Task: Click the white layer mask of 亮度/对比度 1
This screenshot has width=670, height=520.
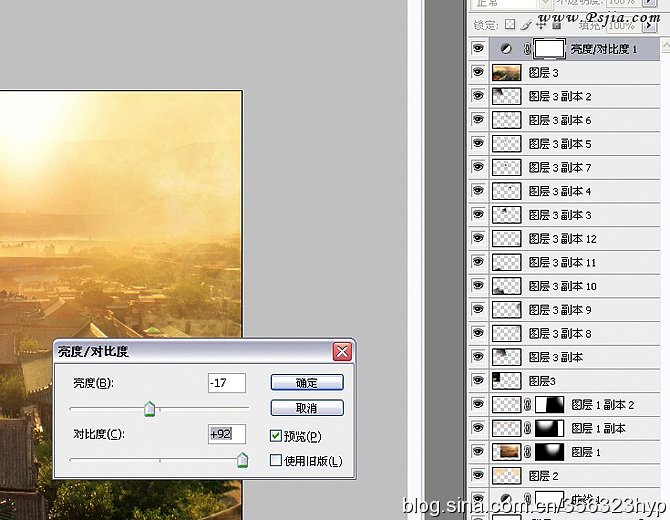Action: point(550,49)
